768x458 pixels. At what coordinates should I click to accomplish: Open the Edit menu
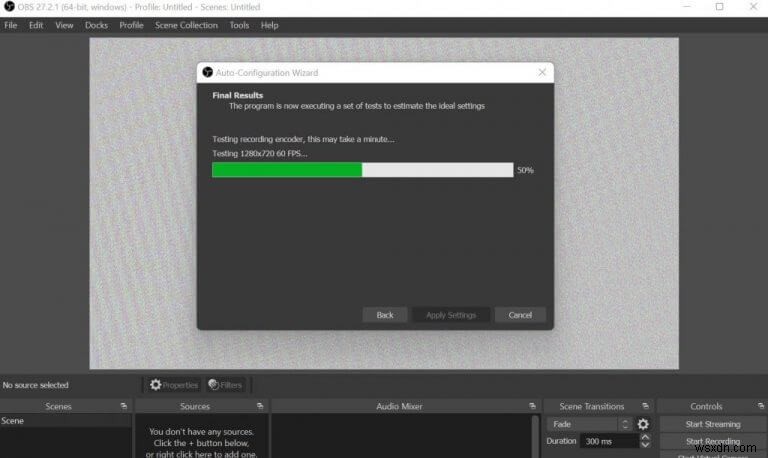point(36,25)
